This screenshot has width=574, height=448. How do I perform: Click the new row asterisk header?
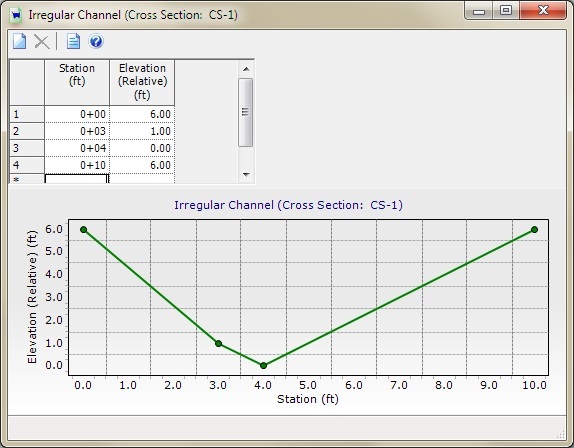(x=27, y=179)
